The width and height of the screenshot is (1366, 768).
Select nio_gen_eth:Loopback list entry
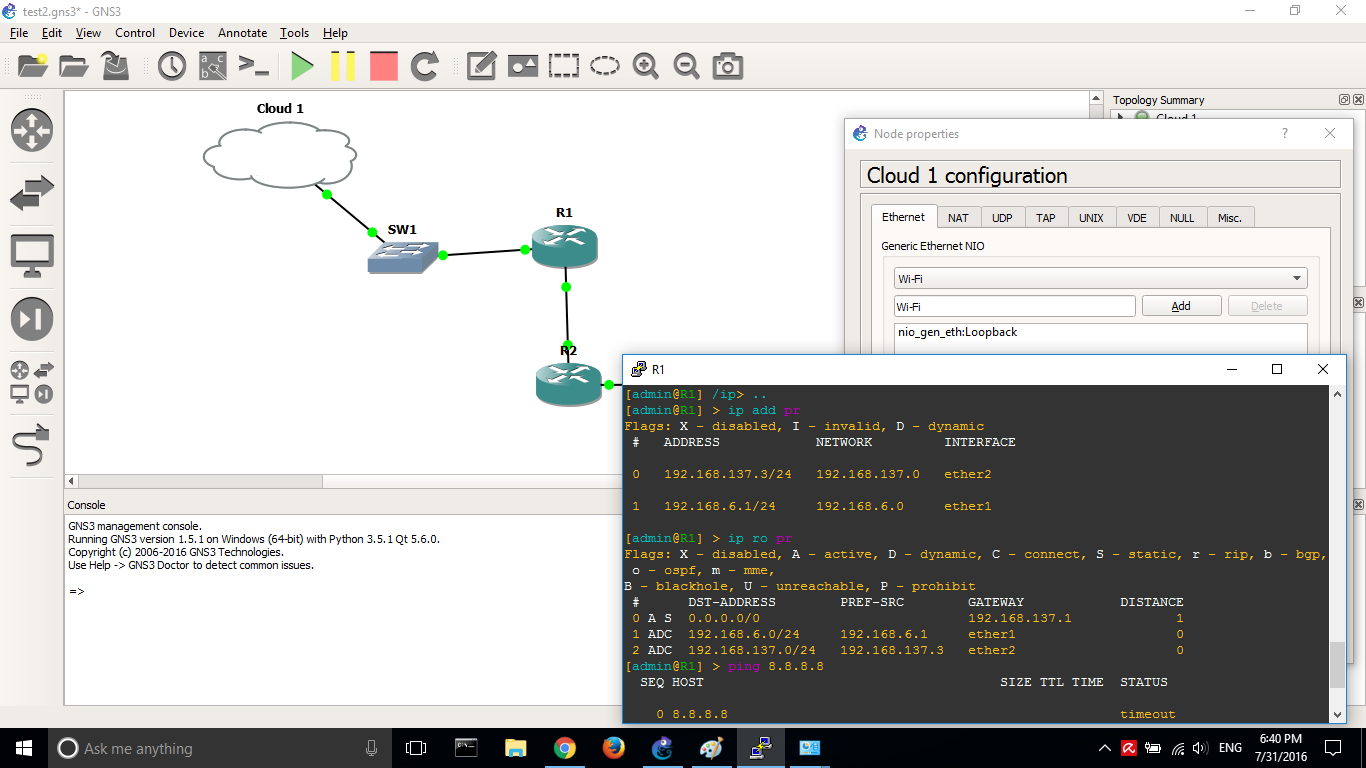point(958,332)
